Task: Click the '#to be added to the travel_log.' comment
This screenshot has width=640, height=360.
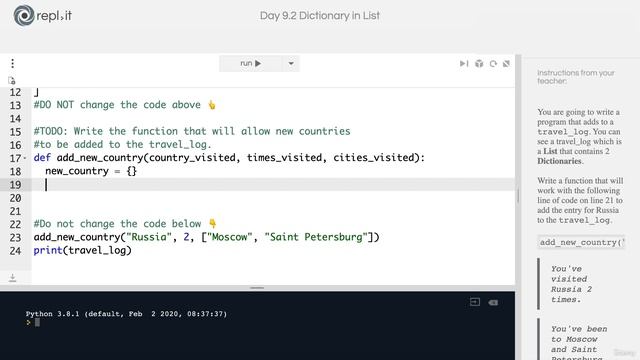Action: (x=122, y=144)
